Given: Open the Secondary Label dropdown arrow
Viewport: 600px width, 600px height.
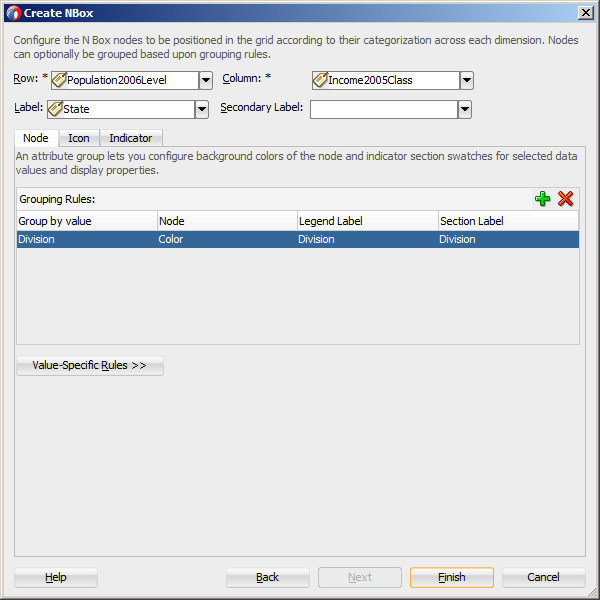Looking at the screenshot, I should [465, 109].
